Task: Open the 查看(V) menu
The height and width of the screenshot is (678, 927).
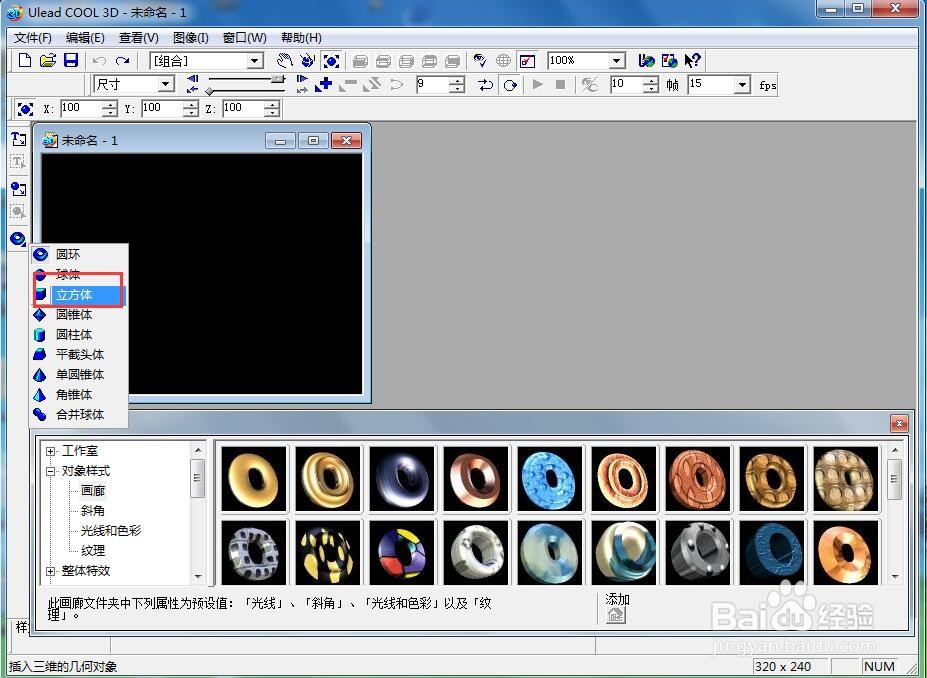Action: pos(139,38)
